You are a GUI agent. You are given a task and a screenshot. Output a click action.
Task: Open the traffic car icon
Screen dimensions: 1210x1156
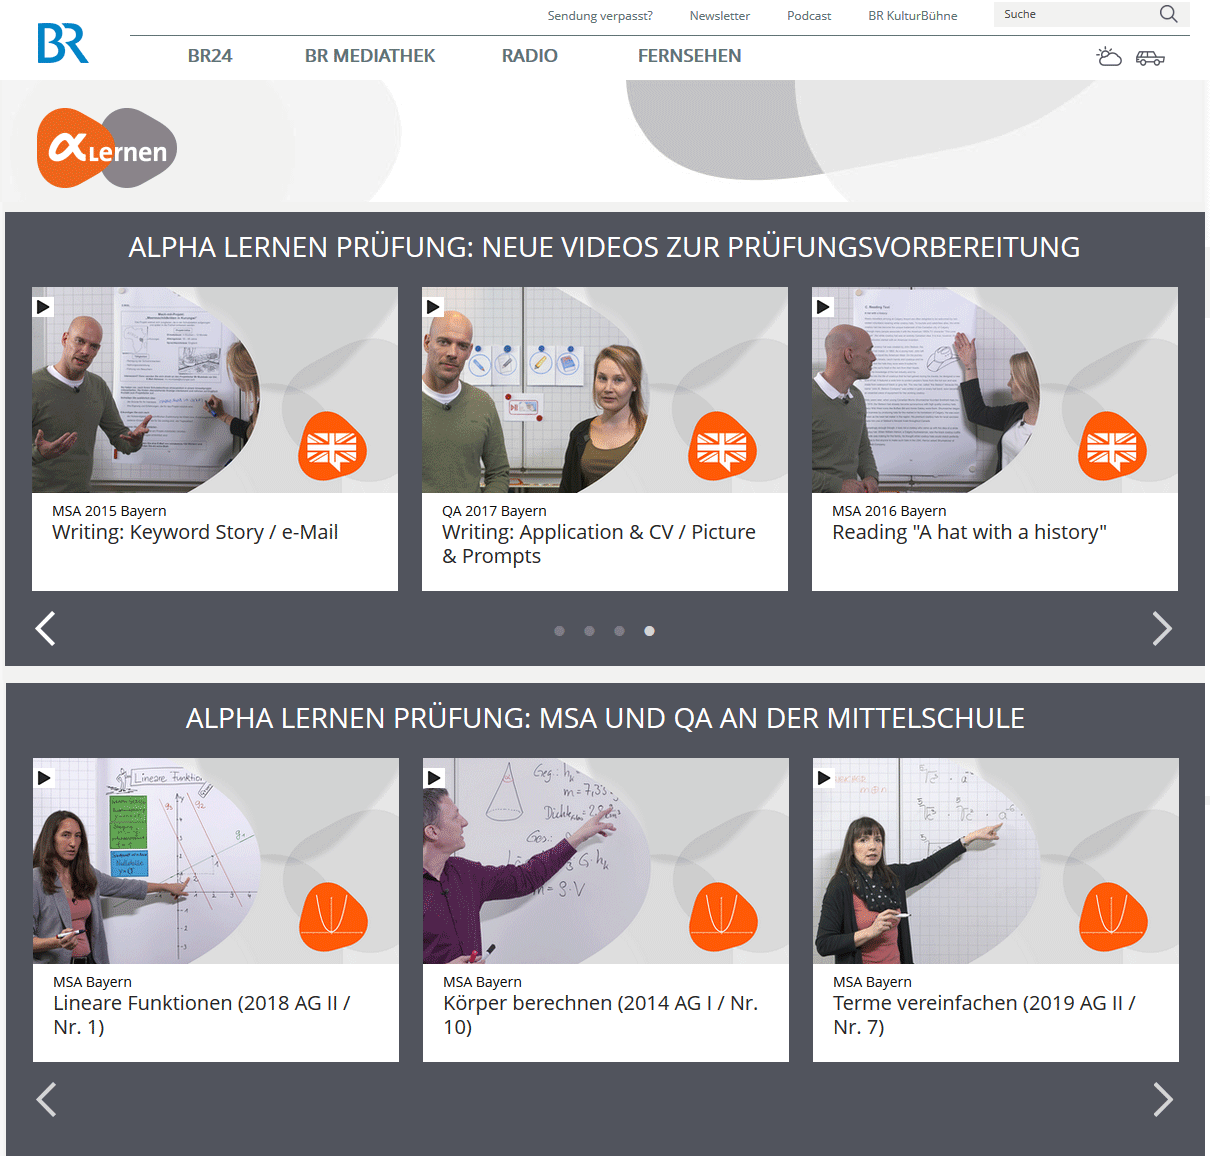[1150, 58]
